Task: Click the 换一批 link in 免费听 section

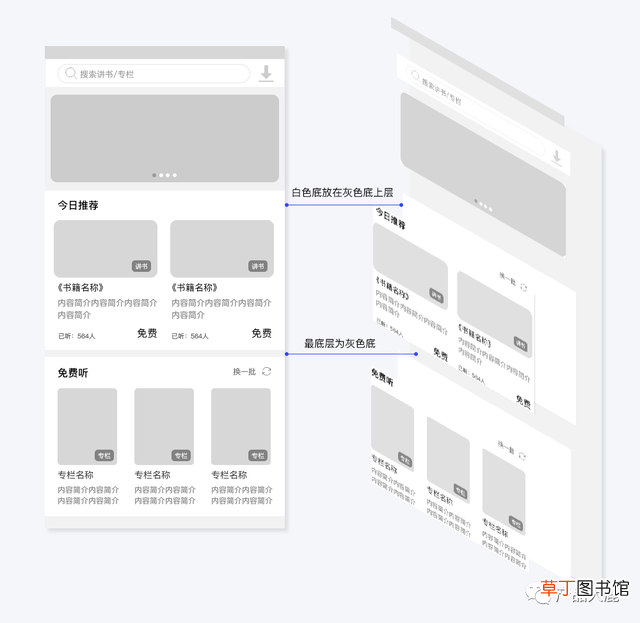Action: (244, 372)
